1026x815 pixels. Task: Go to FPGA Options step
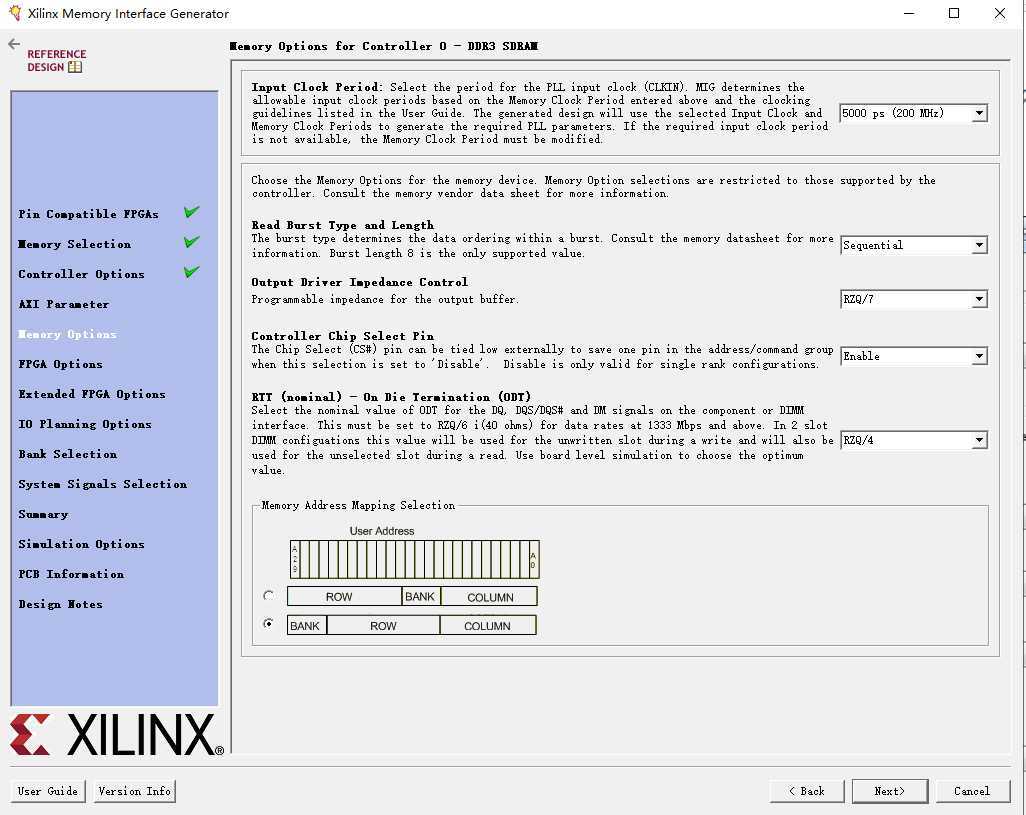click(60, 364)
